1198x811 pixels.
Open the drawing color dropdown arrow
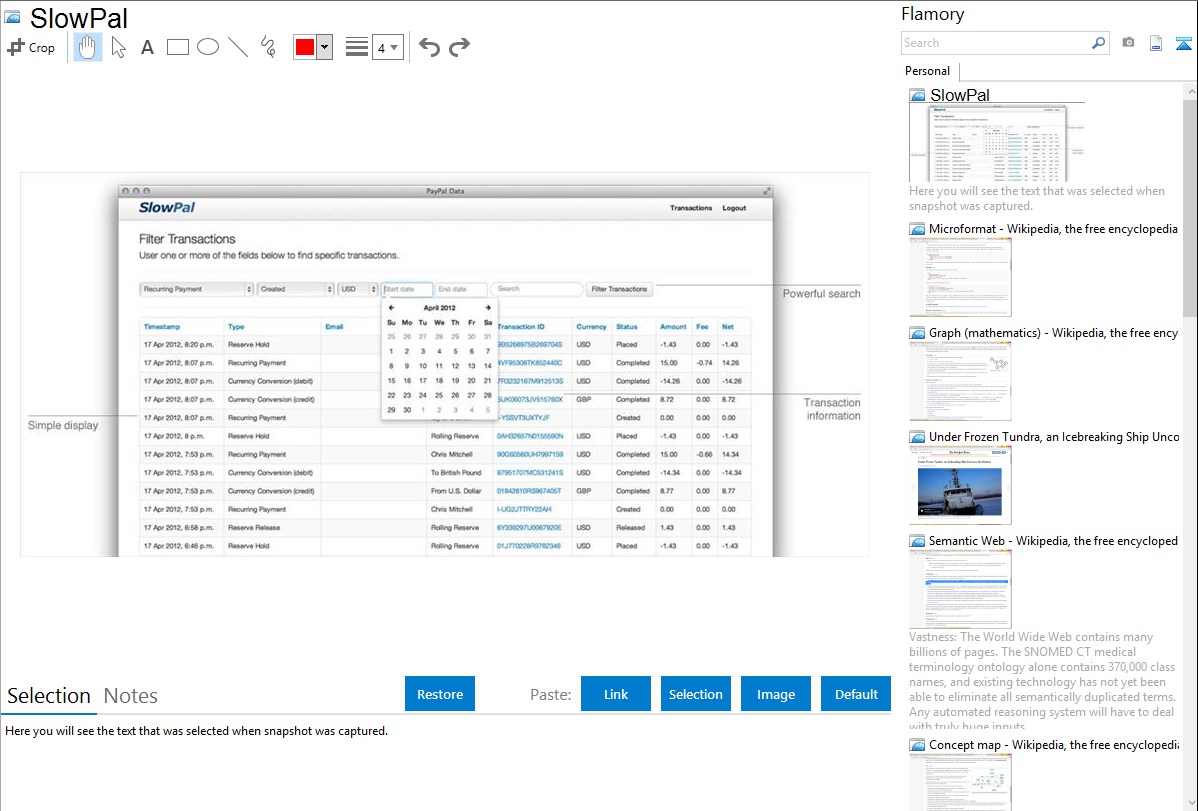[325, 47]
